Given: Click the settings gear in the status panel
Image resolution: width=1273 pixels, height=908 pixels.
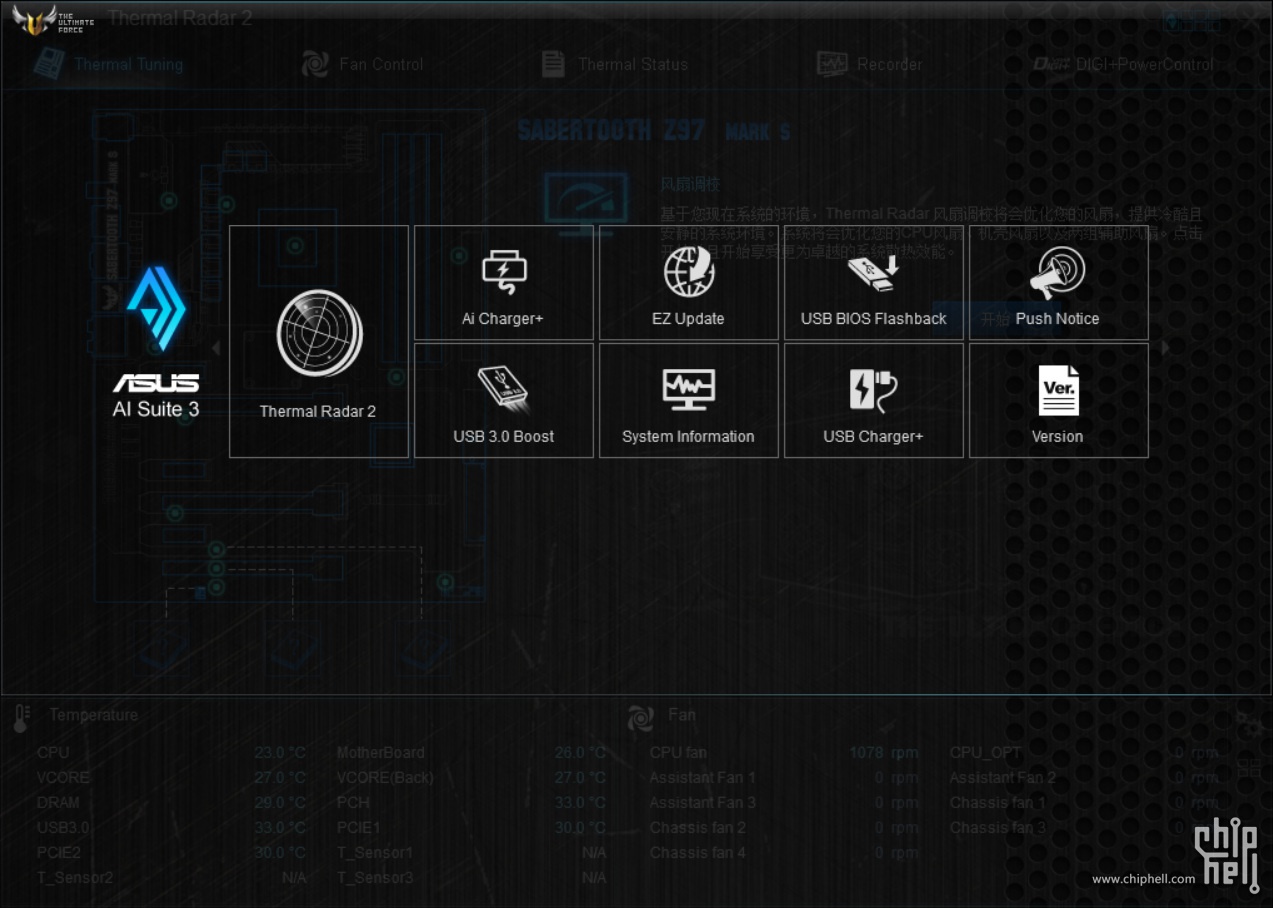Looking at the screenshot, I should [1248, 724].
